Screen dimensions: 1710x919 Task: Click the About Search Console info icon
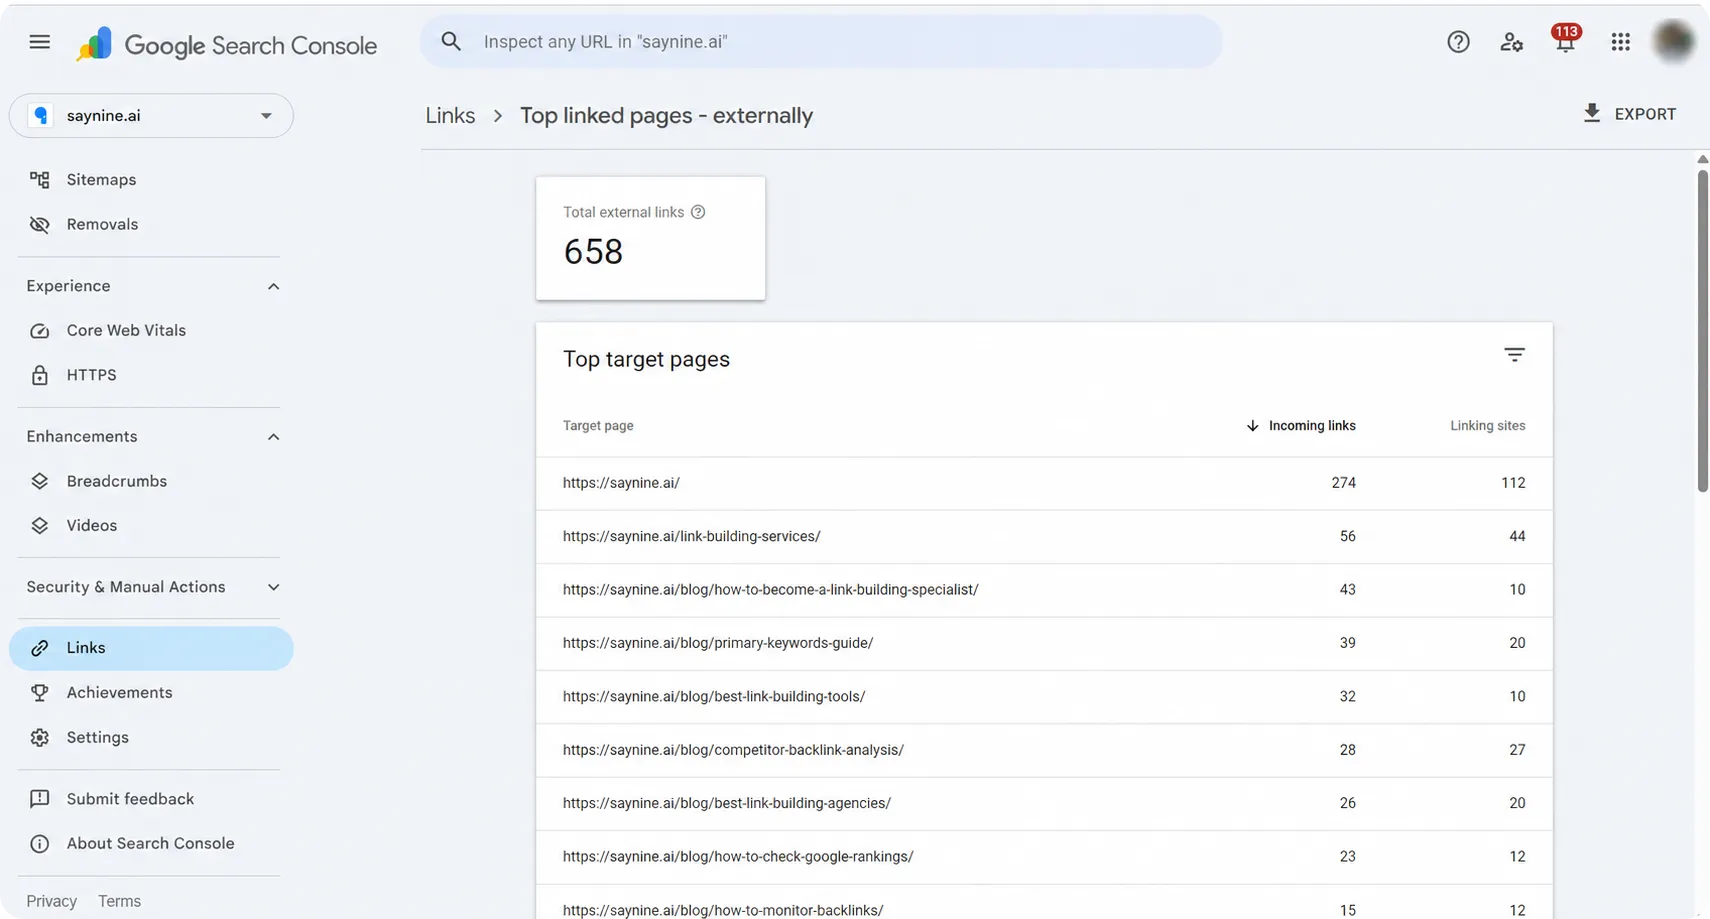[x=40, y=844]
